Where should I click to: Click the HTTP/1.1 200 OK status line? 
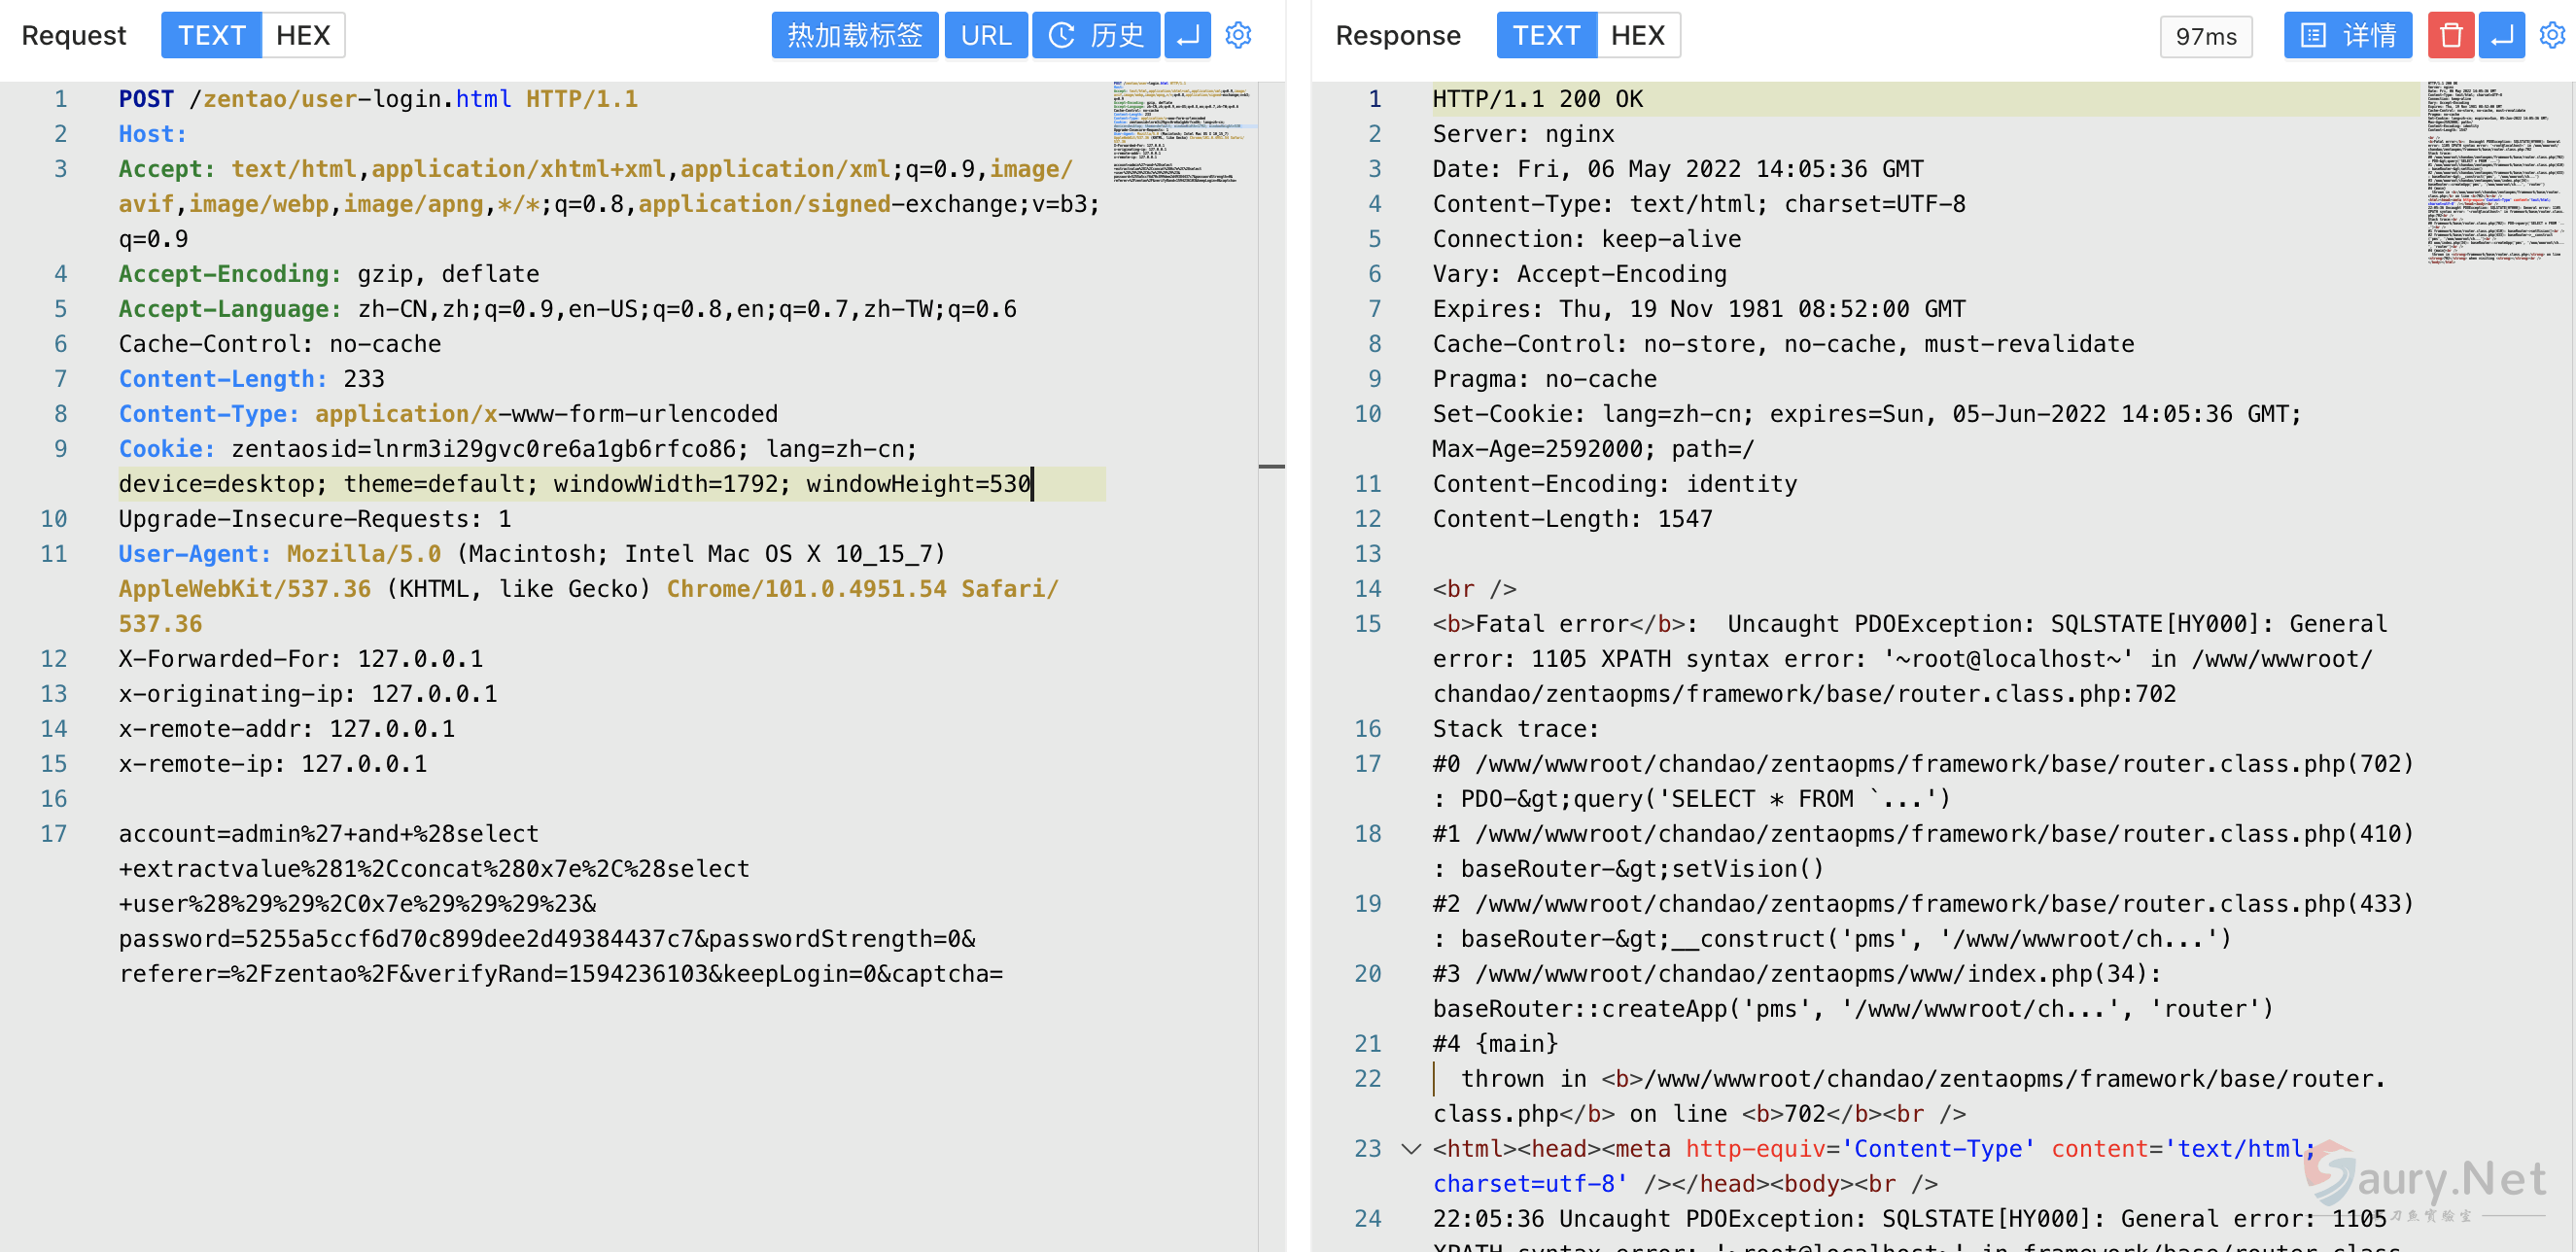[x=1537, y=99]
